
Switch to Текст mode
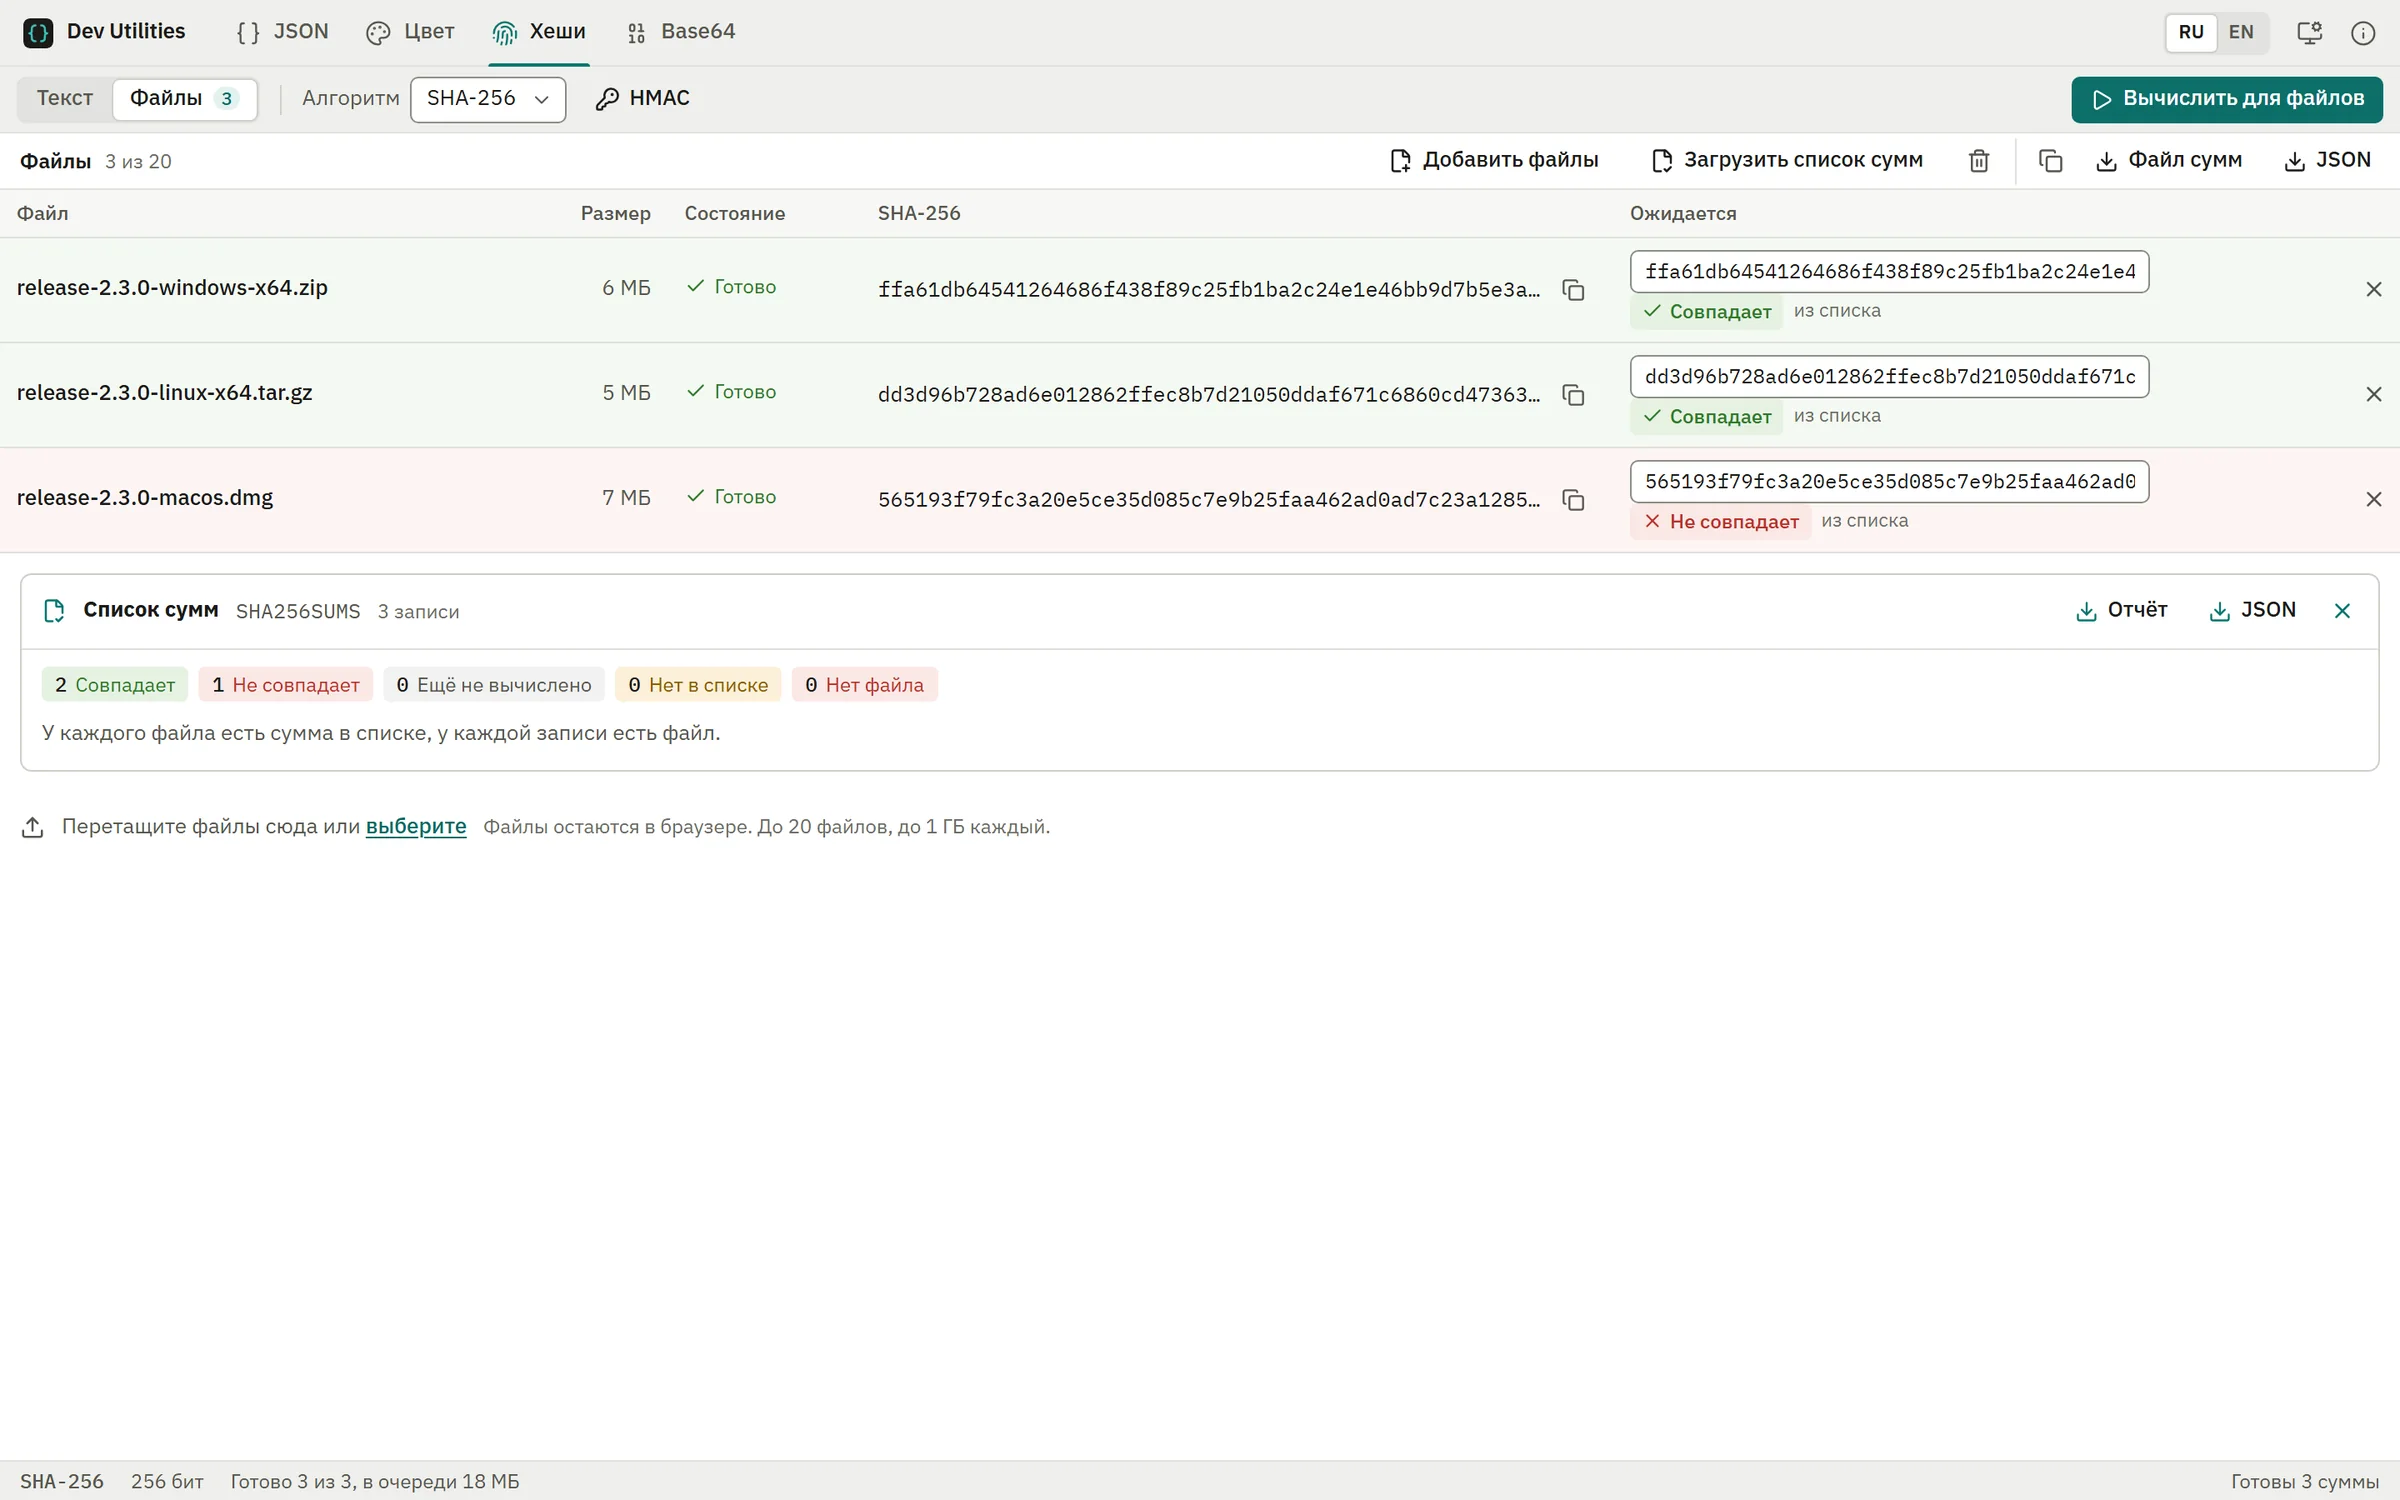tap(65, 98)
